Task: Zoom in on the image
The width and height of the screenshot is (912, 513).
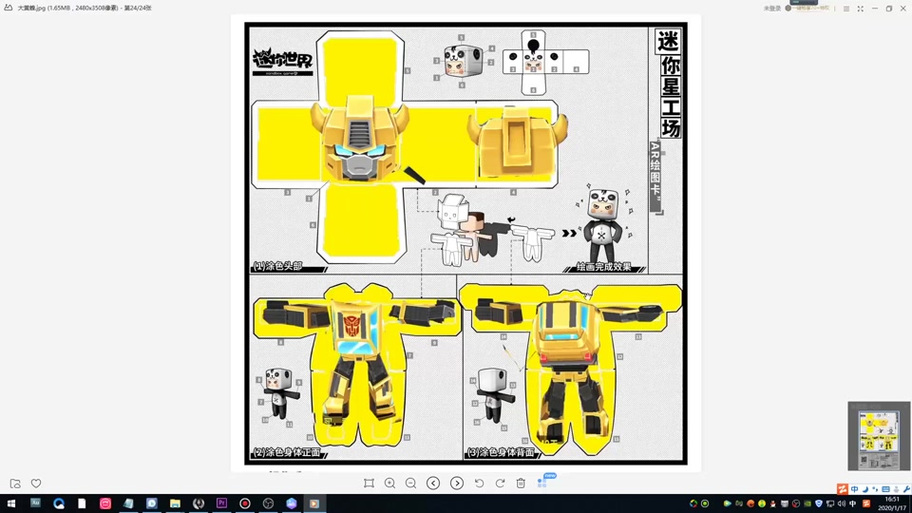Action: coord(390,483)
